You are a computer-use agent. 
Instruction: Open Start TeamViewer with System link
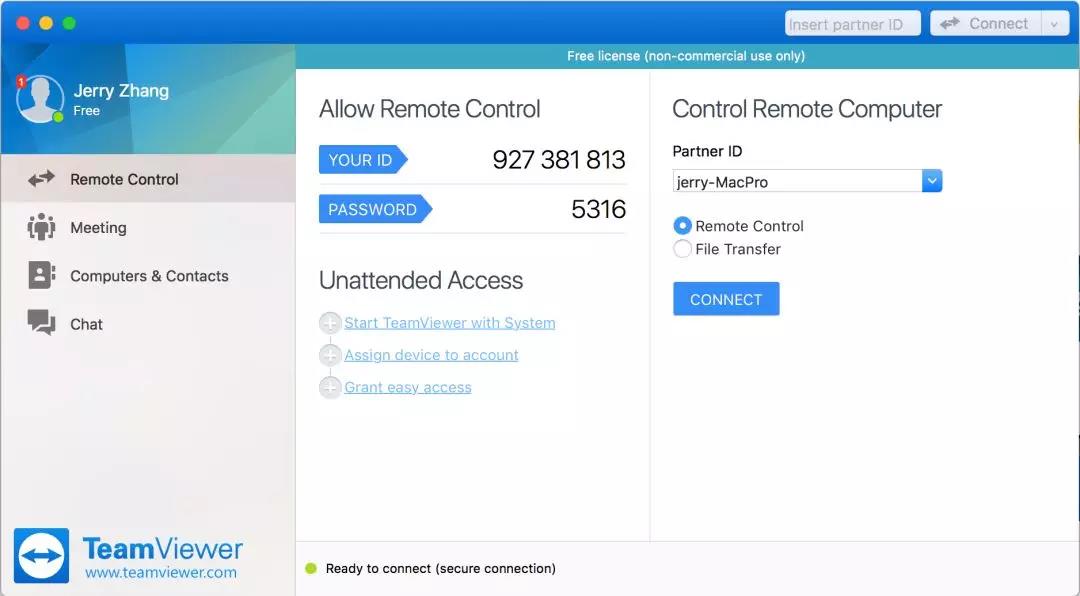click(450, 322)
